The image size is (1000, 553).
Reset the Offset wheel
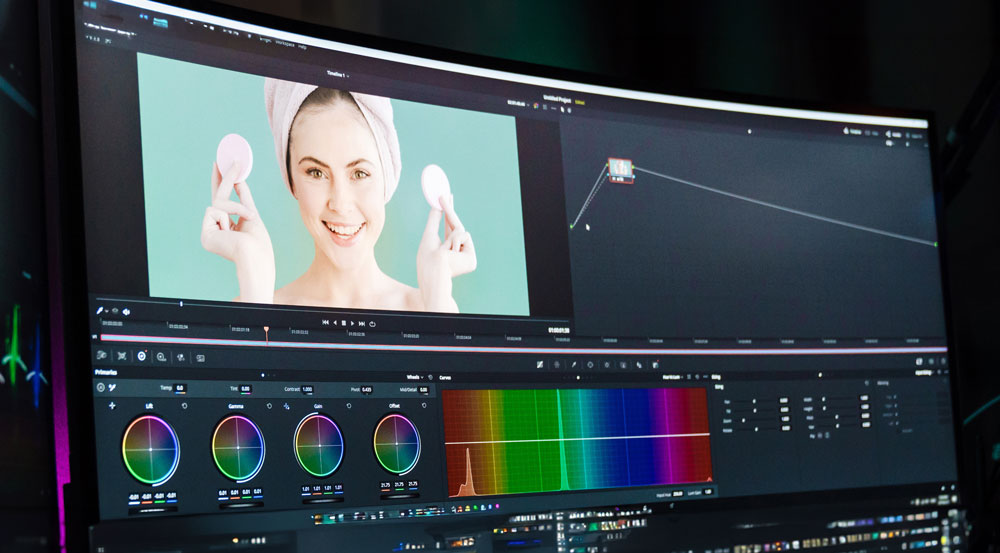[425, 406]
